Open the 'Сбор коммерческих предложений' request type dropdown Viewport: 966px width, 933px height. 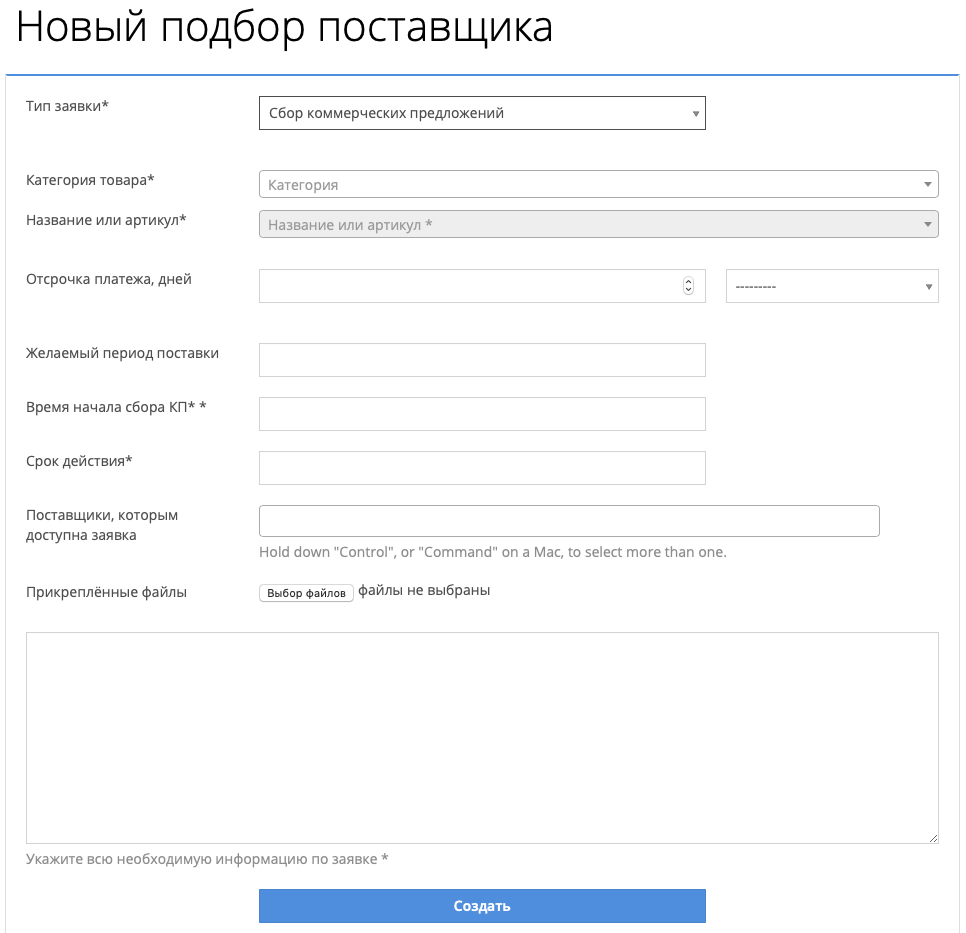coord(481,113)
